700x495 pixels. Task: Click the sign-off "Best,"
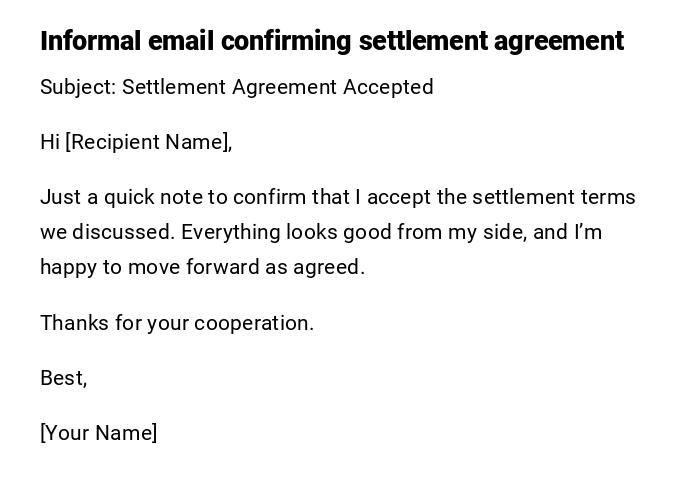tap(63, 378)
